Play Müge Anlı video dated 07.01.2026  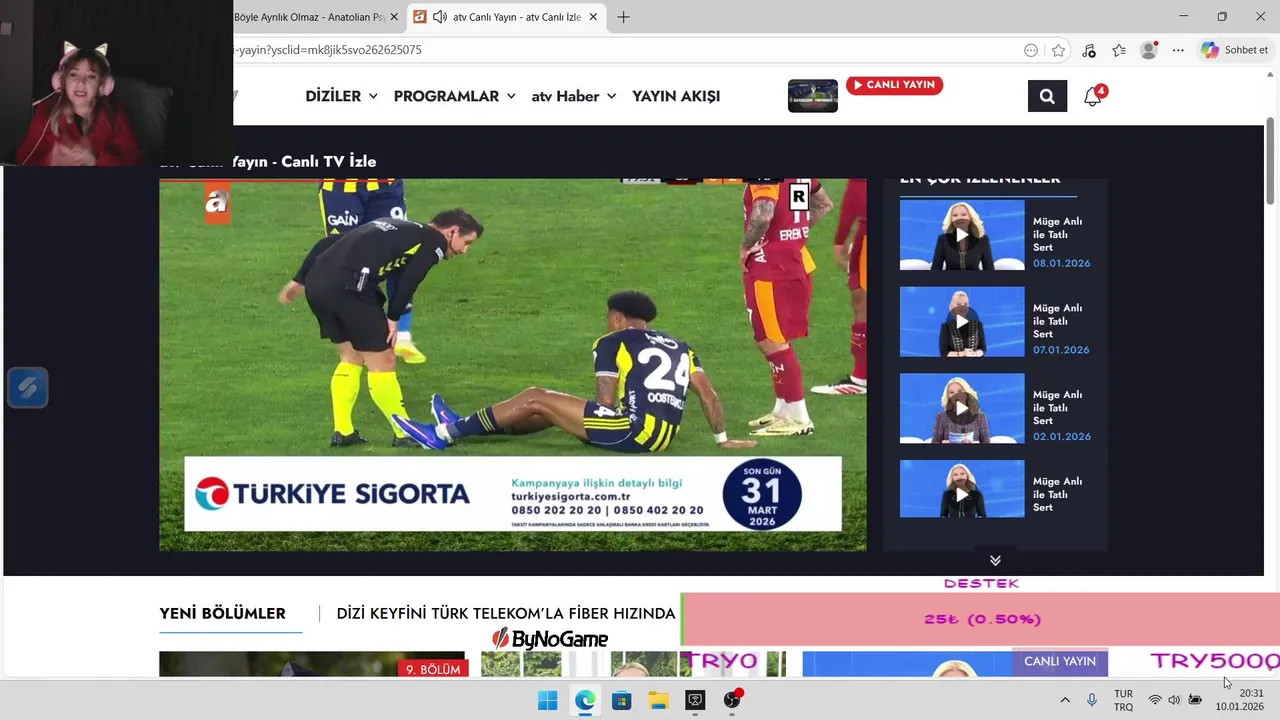(x=962, y=322)
